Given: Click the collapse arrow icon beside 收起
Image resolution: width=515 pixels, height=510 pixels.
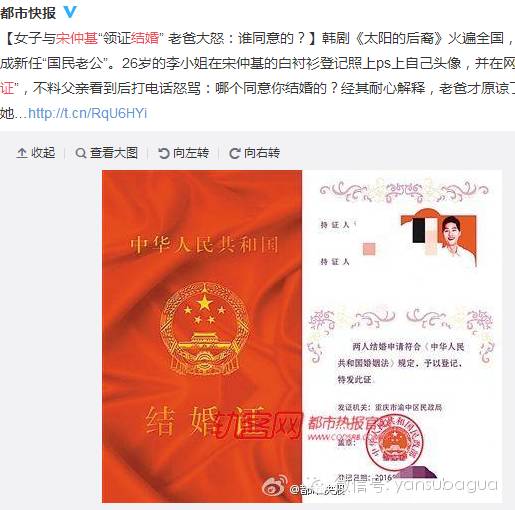Looking at the screenshot, I should (22, 153).
